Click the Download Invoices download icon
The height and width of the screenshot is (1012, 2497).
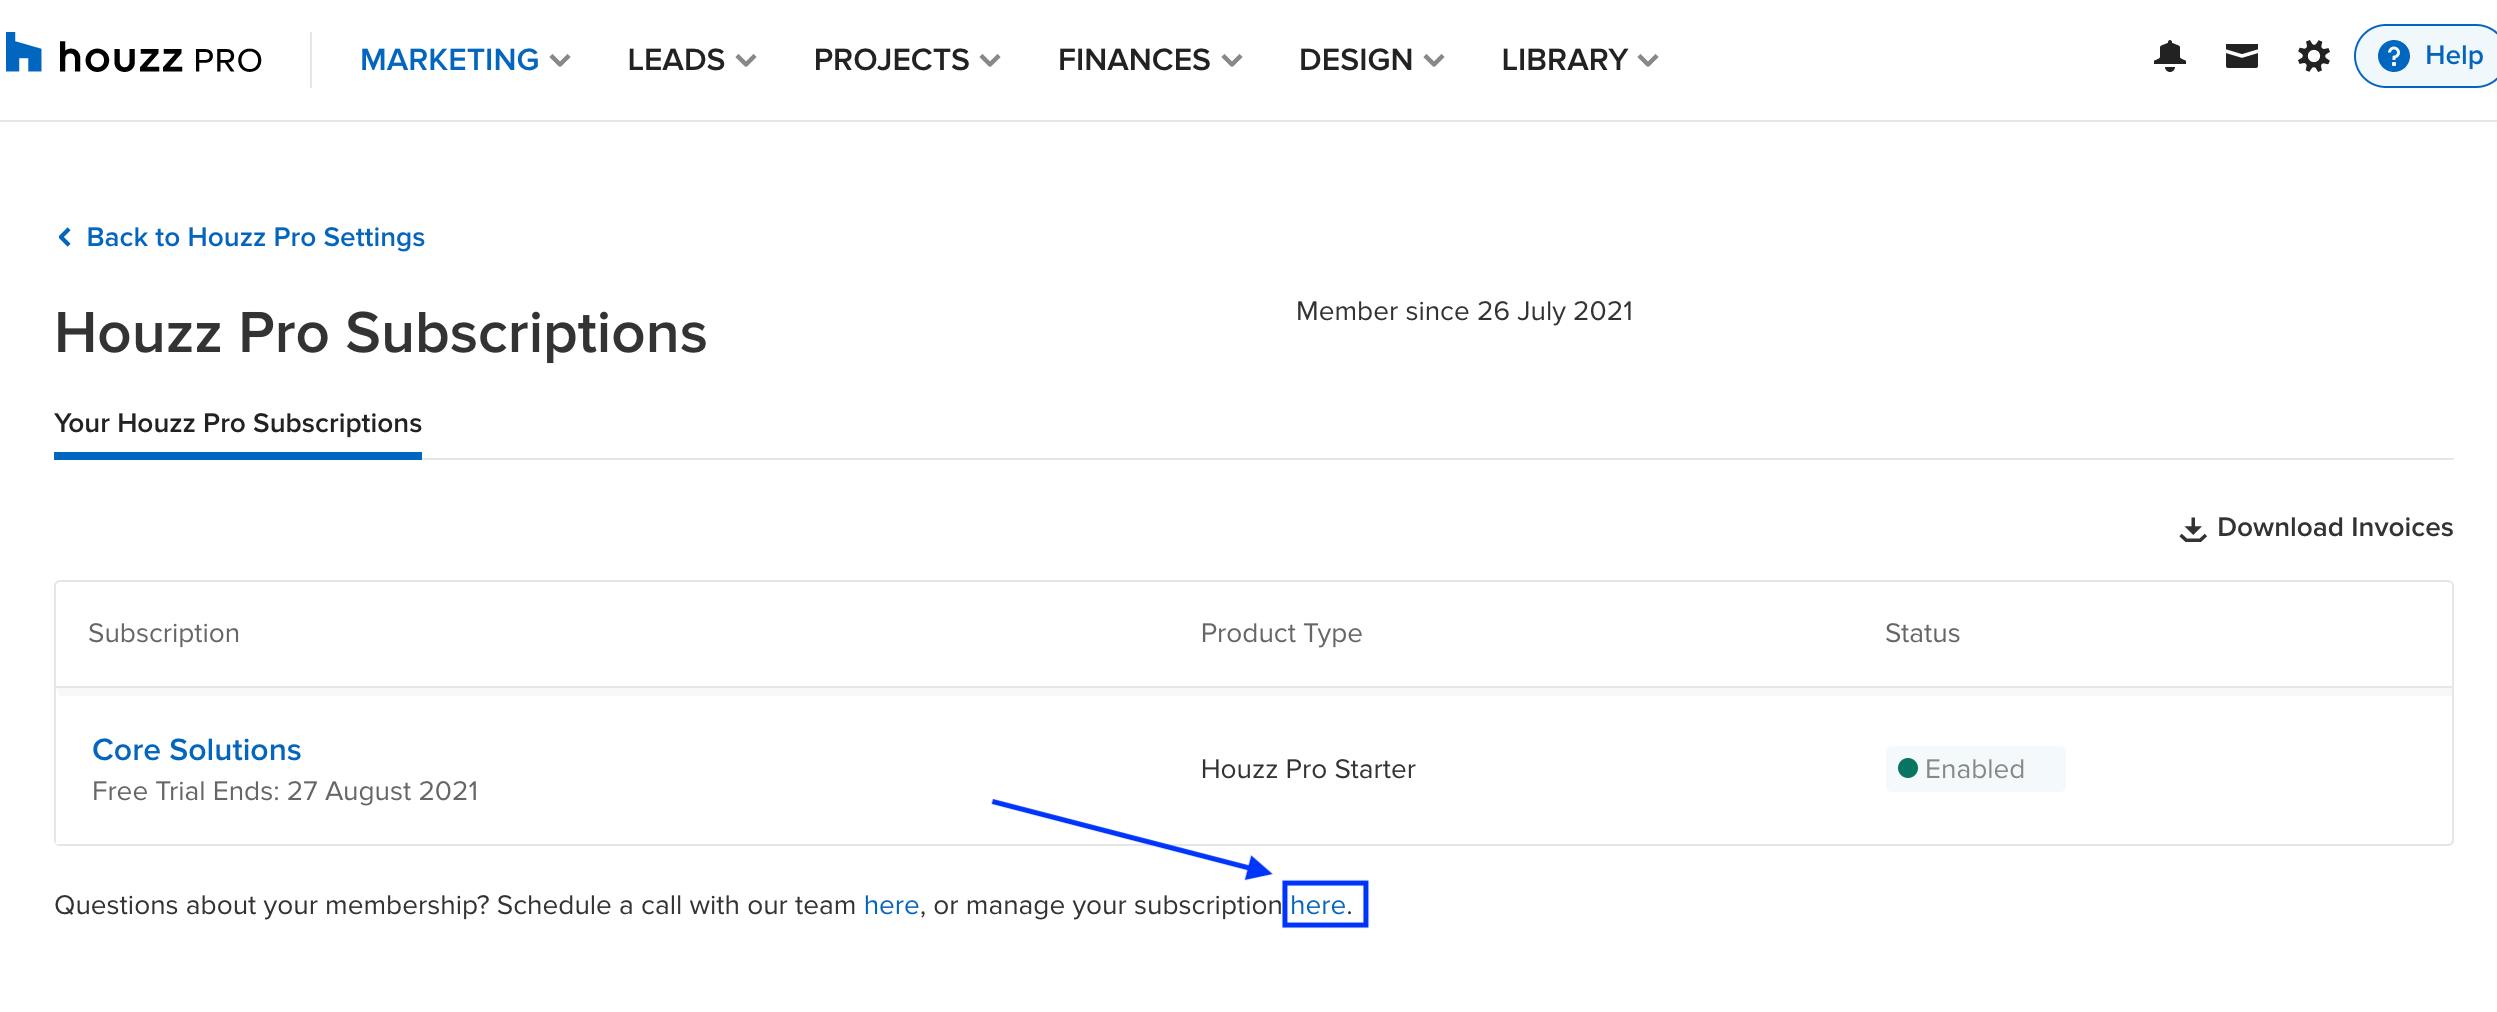pyautogui.click(x=2191, y=528)
